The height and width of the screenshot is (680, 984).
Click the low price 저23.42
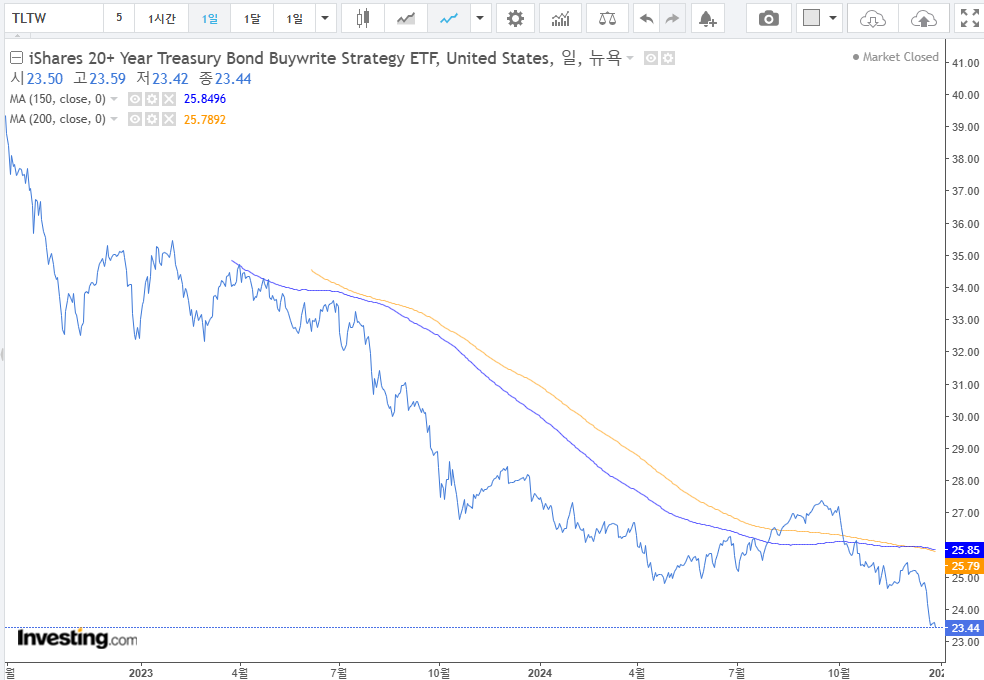coord(163,79)
